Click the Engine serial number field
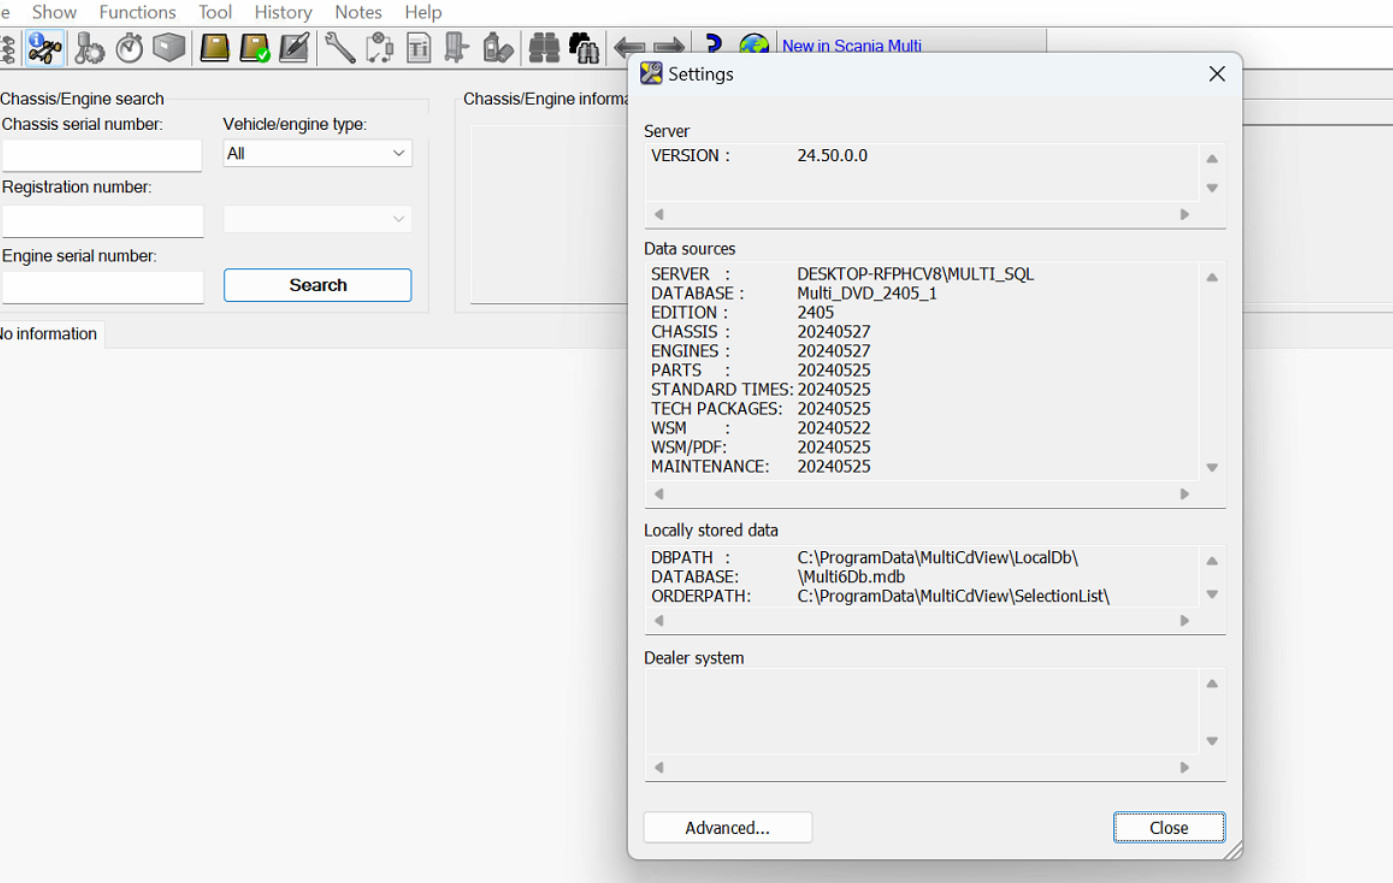Viewport: 1393px width, 883px height. pyautogui.click(x=102, y=287)
